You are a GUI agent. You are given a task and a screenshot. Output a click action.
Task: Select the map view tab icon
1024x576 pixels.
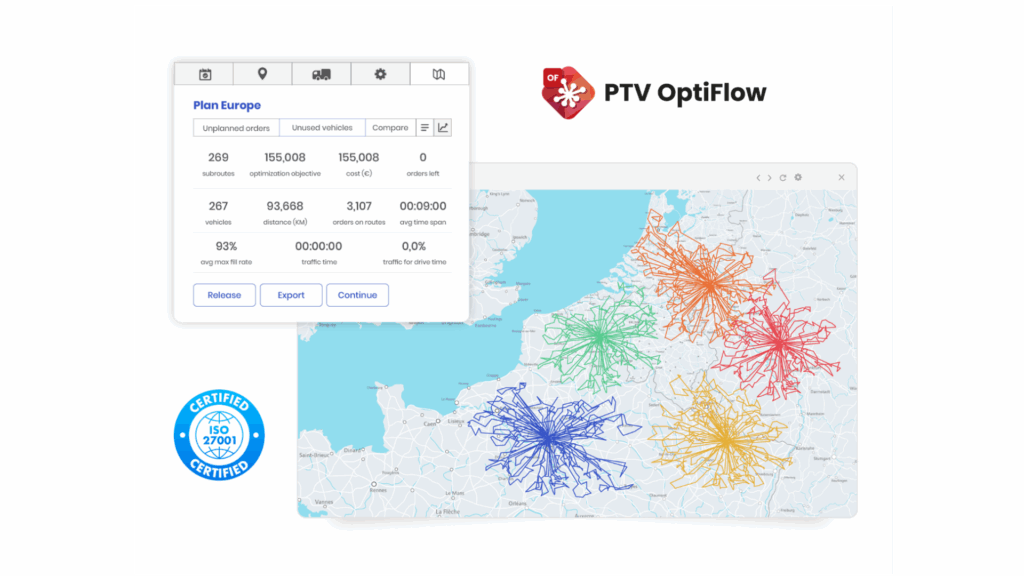pos(439,73)
